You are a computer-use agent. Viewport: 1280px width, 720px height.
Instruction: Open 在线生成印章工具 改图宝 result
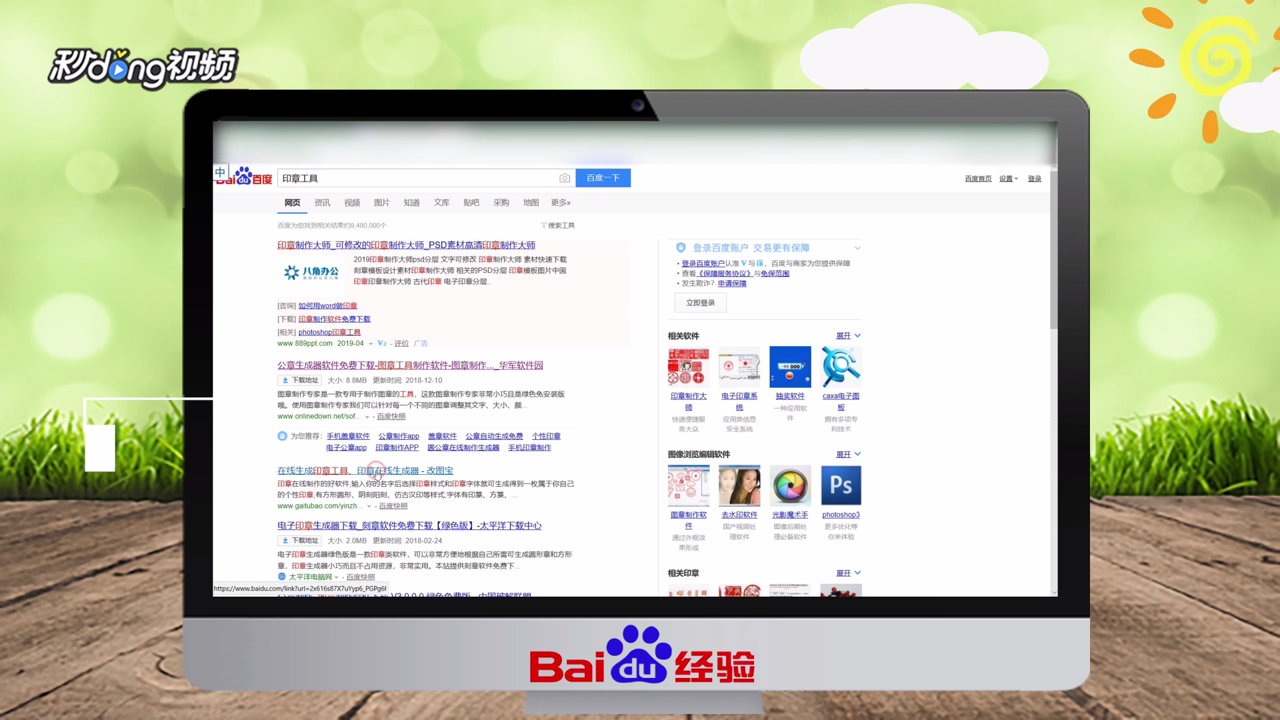click(x=365, y=471)
